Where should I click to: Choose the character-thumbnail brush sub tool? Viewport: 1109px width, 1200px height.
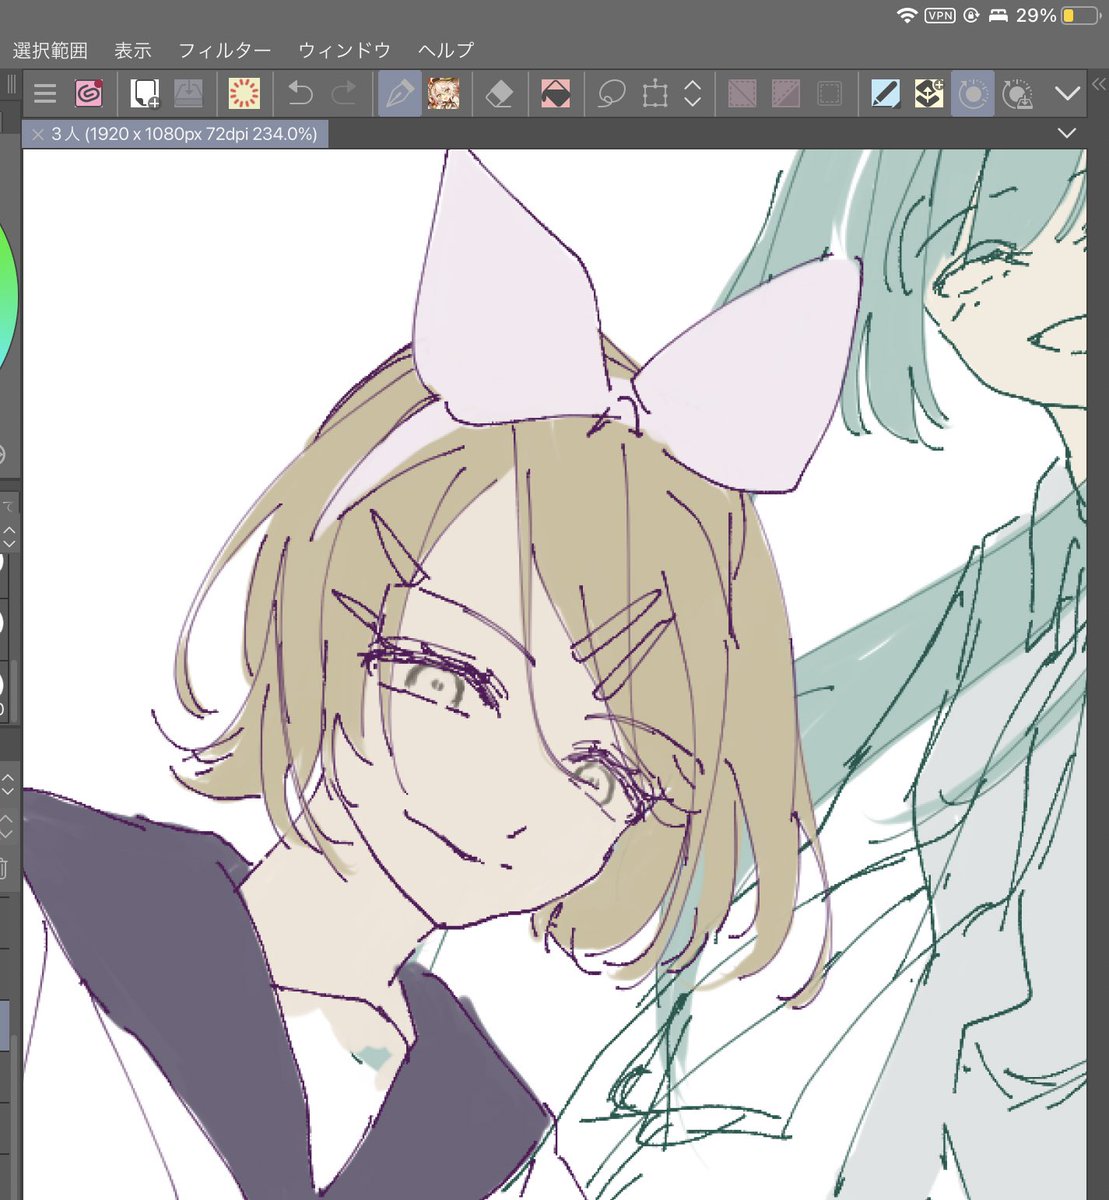pyautogui.click(x=443, y=94)
